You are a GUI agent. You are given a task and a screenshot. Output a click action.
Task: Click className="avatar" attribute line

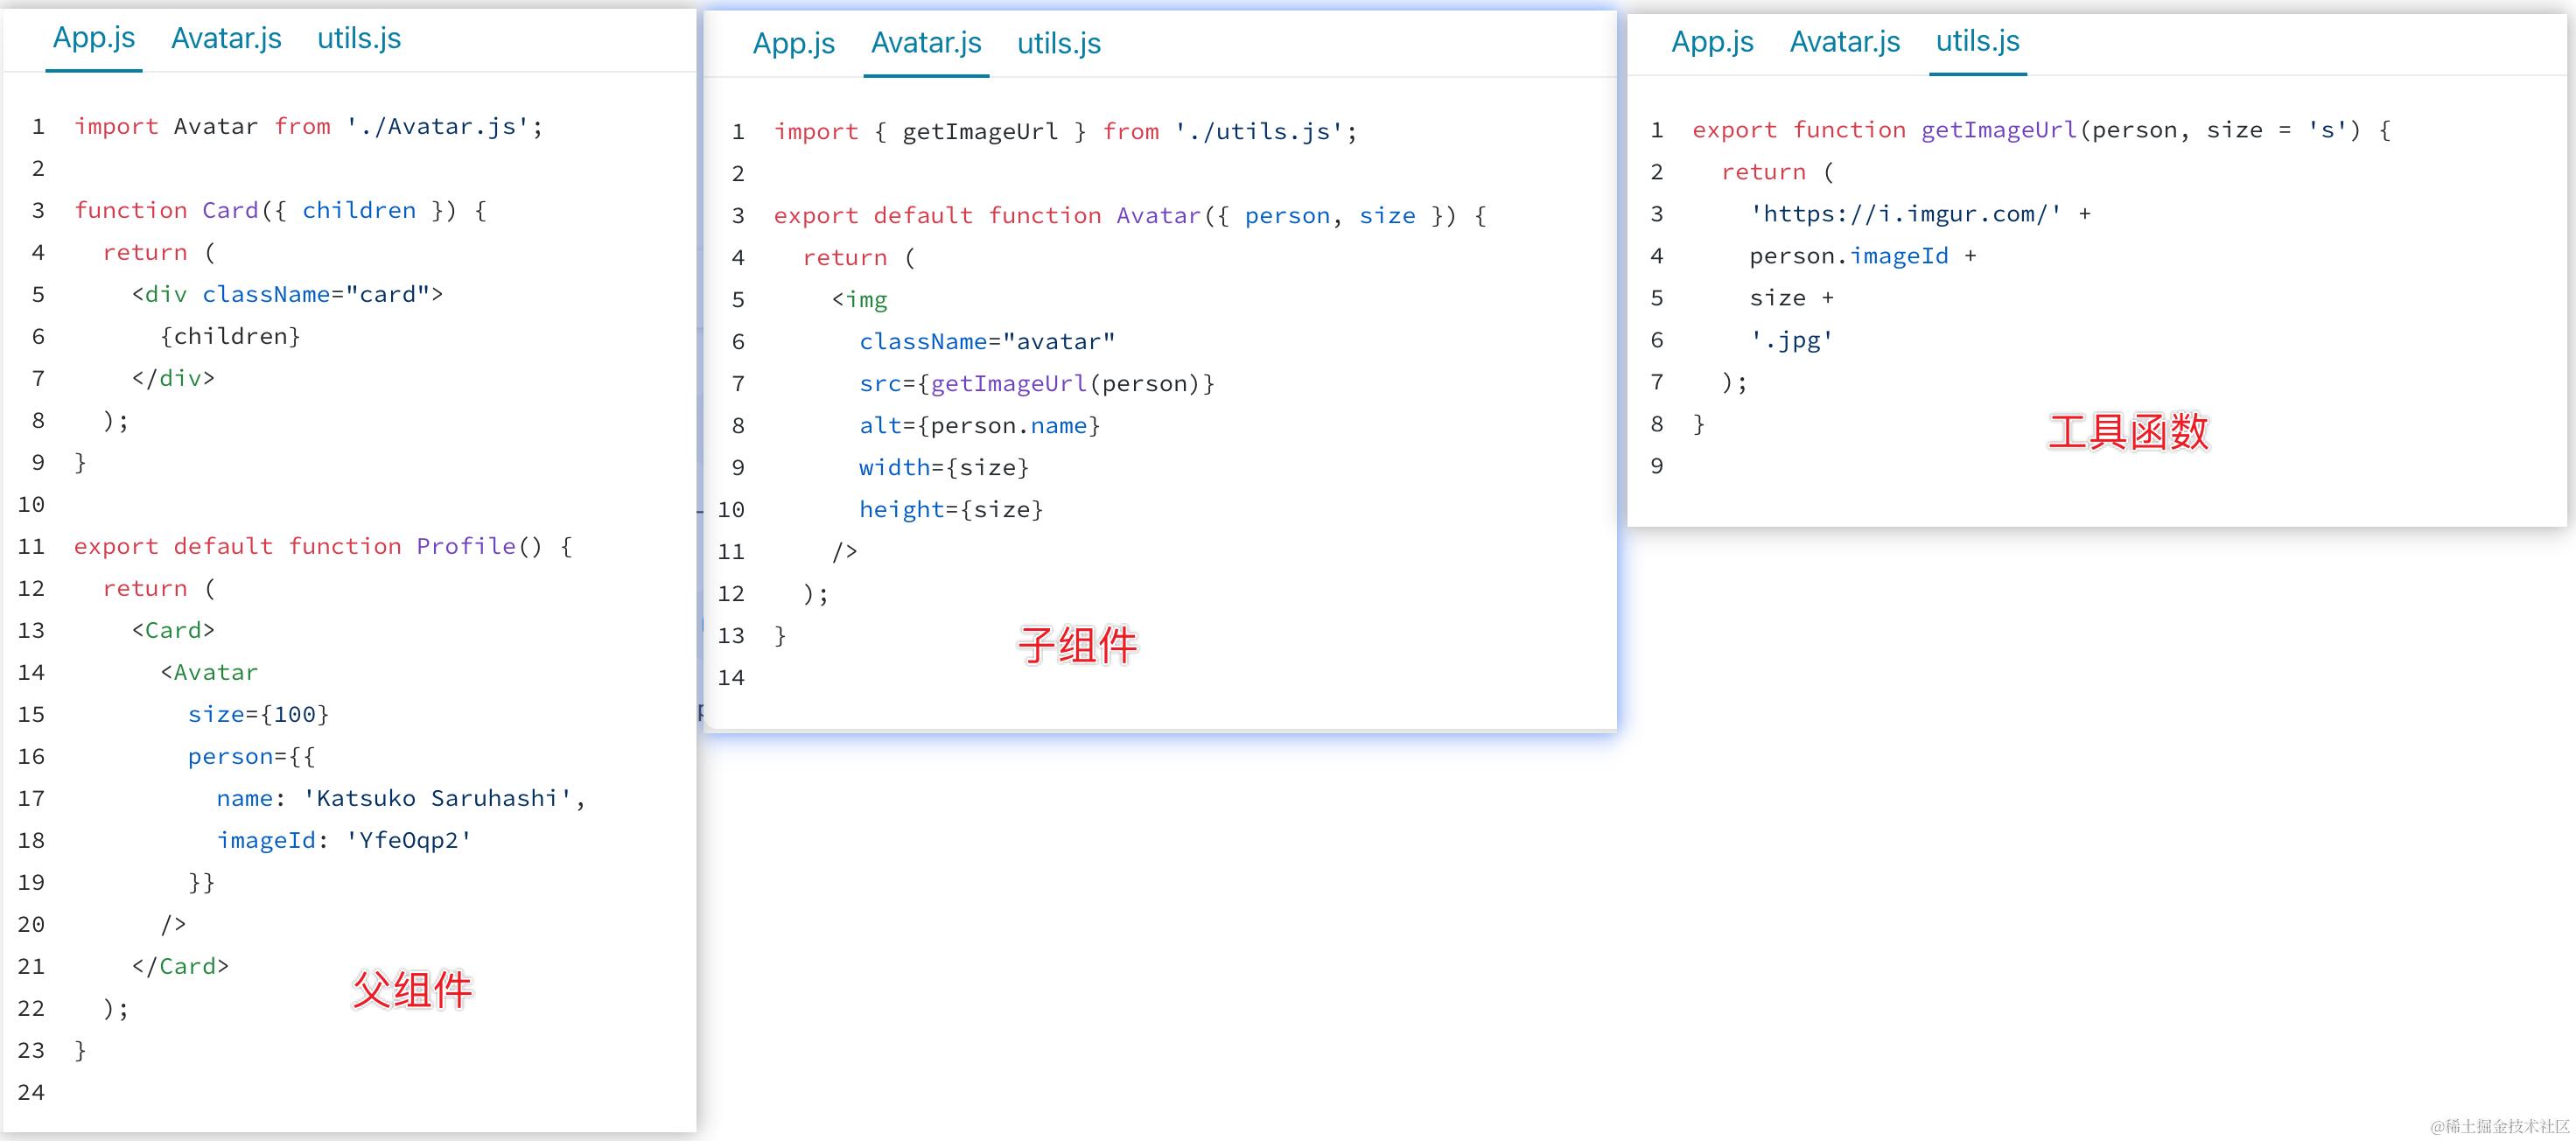pos(986,342)
